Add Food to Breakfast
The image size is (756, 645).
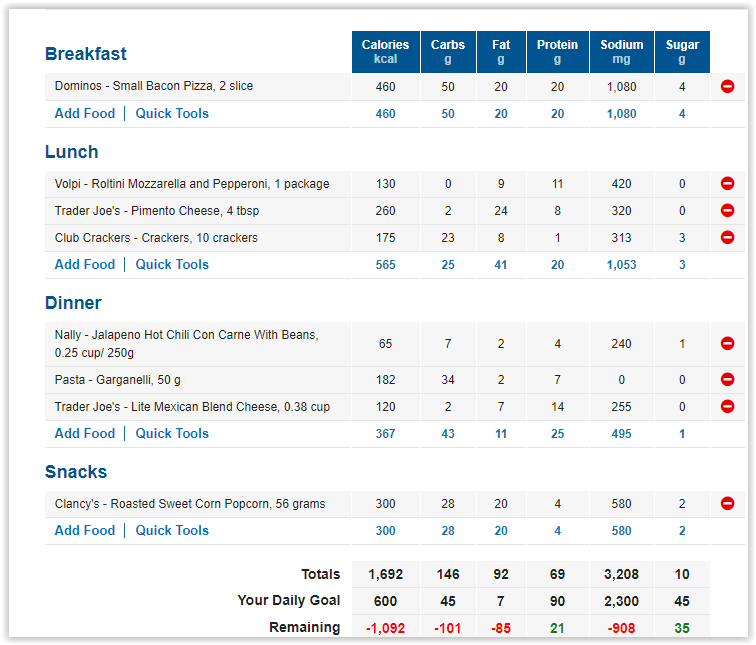coord(85,114)
